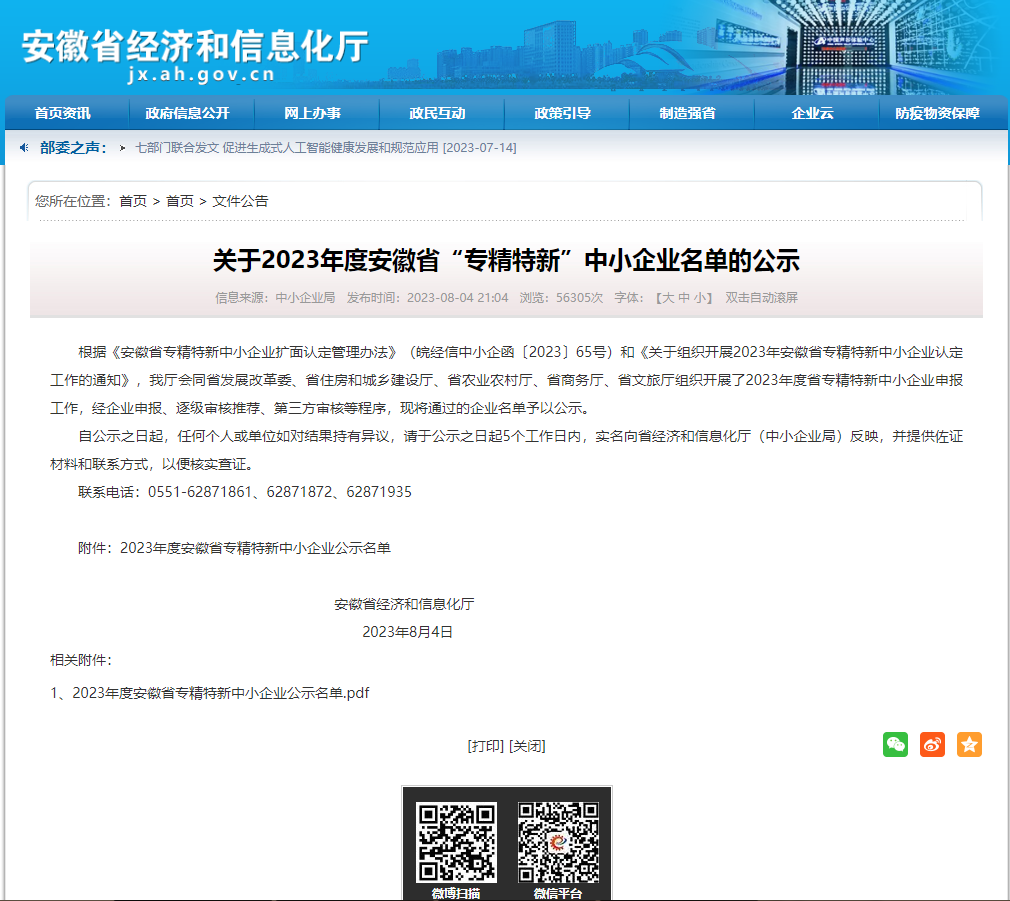Click 文件公告 in the breadcrumb

pos(240,201)
